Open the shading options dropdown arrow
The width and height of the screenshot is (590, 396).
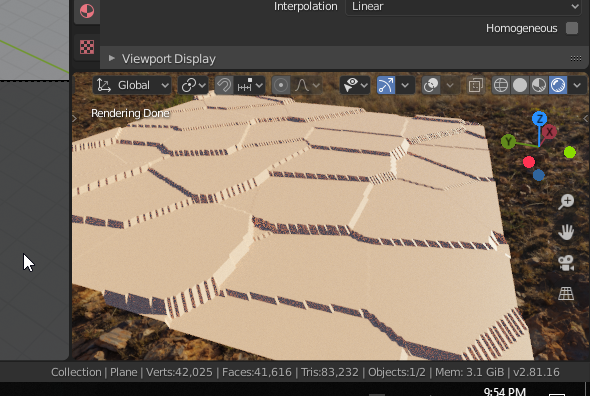pos(577,85)
